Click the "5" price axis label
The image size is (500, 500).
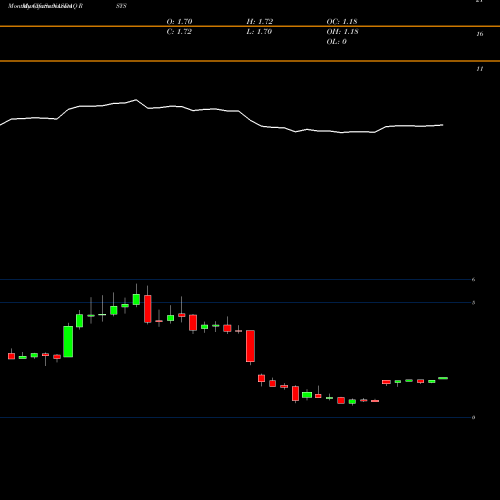(473, 303)
